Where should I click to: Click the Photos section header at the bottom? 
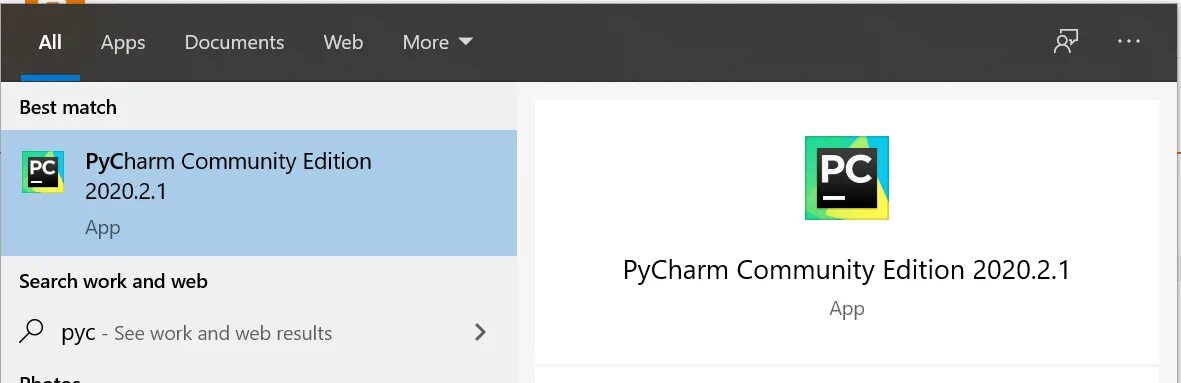coord(50,379)
